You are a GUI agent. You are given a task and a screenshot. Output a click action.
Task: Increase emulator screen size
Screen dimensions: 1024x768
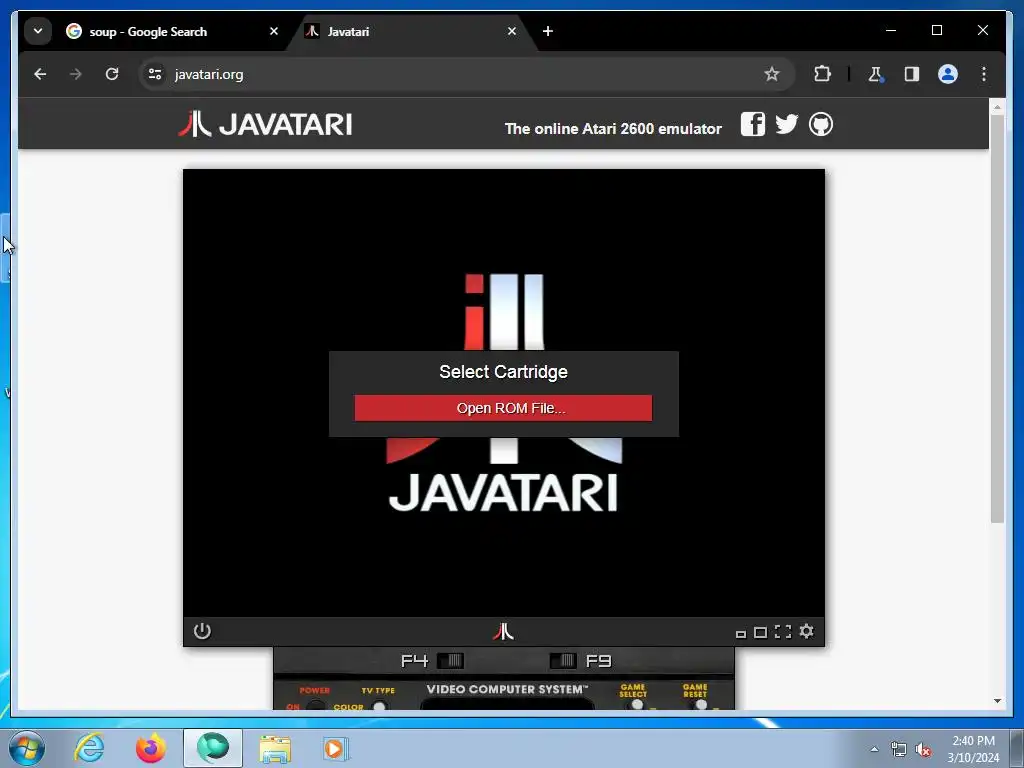click(x=760, y=632)
